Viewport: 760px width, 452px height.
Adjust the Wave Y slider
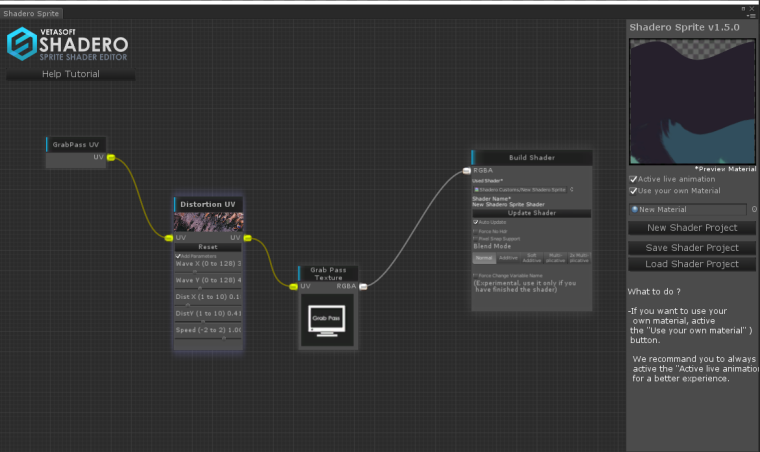208,288
